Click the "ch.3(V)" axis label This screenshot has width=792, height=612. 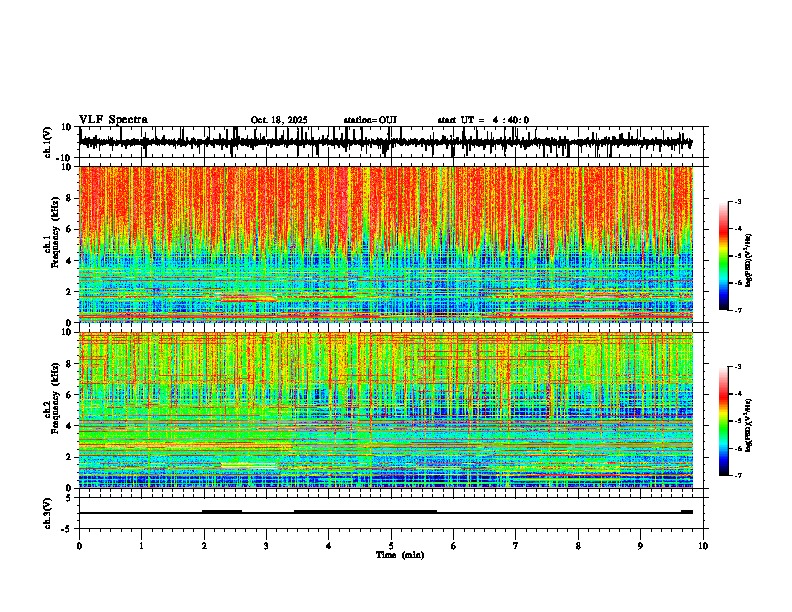tap(47, 514)
